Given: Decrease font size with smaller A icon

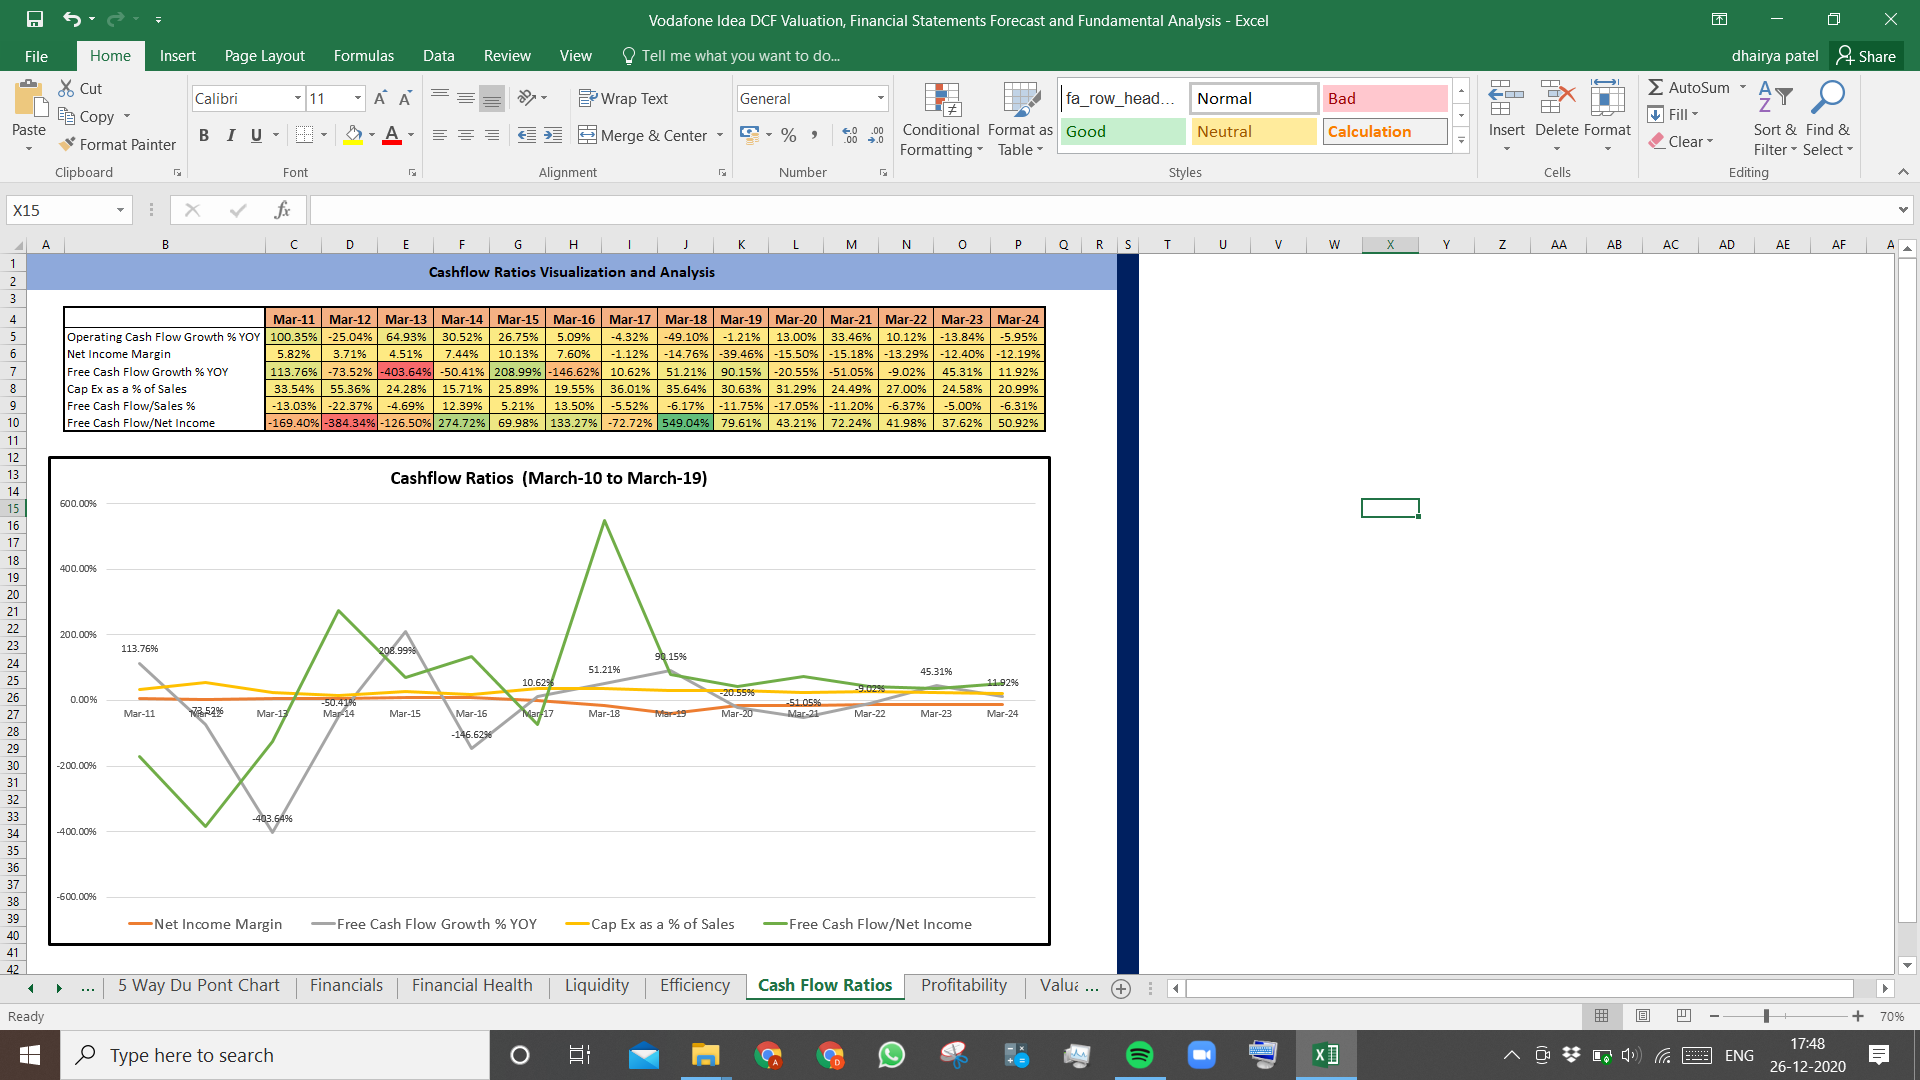Looking at the screenshot, I should coord(405,98).
